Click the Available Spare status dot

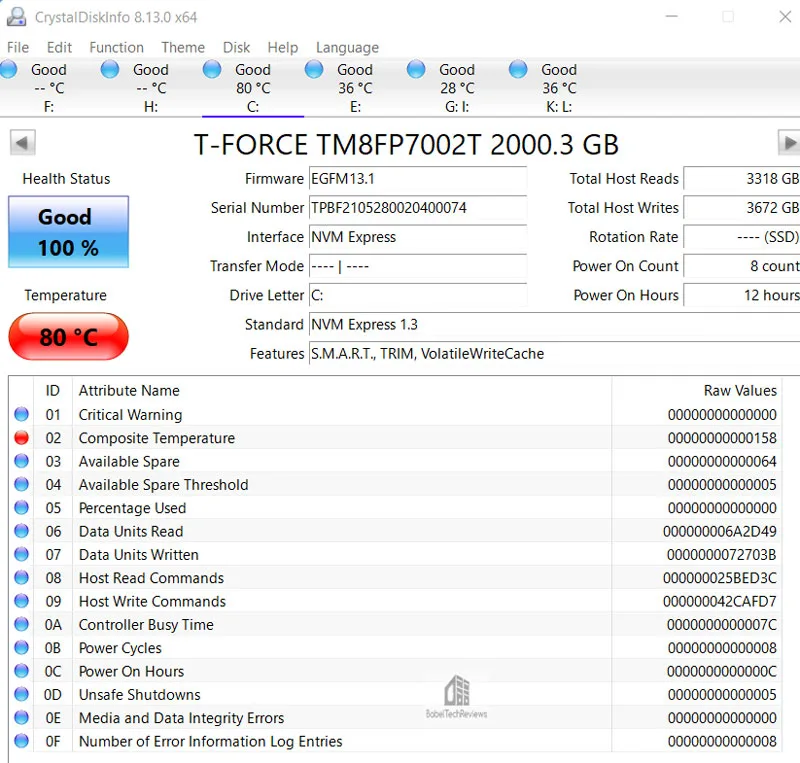tap(21, 461)
